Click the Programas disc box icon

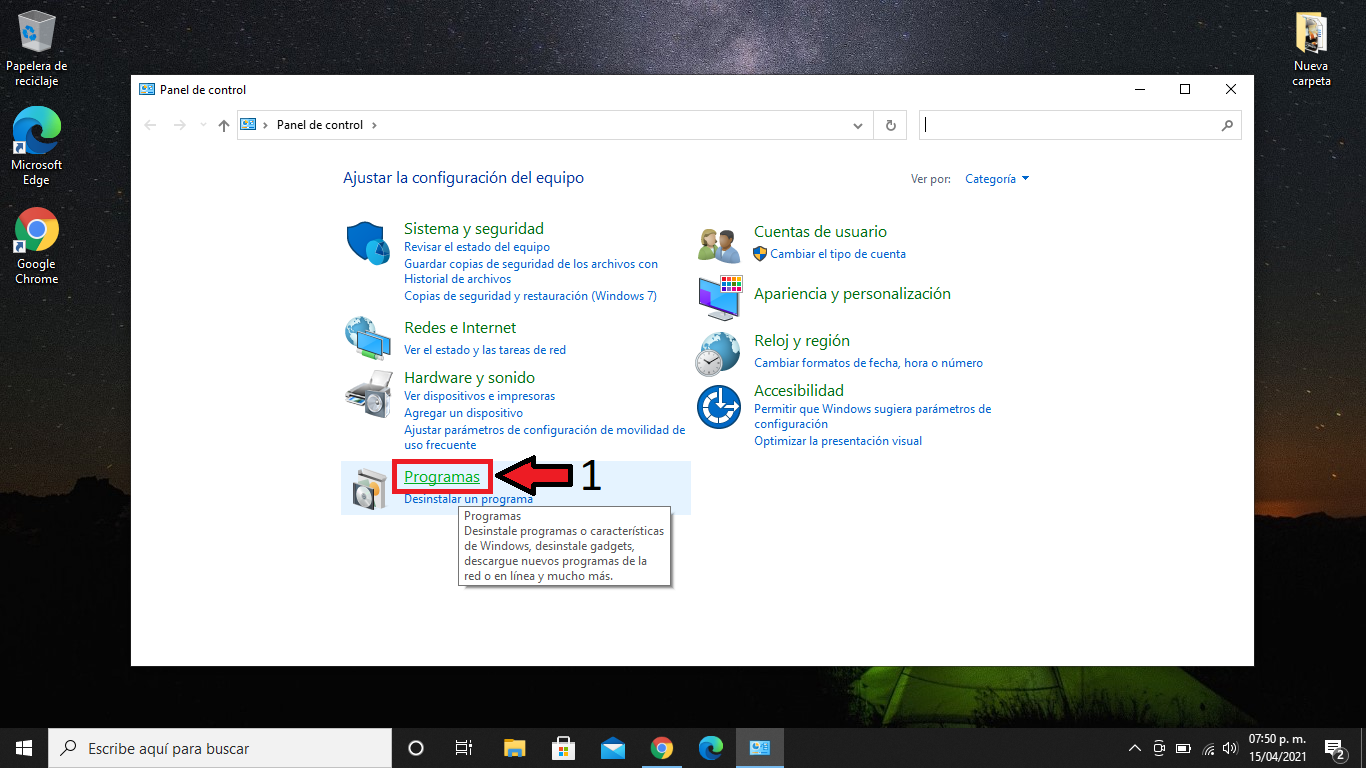pyautogui.click(x=367, y=489)
